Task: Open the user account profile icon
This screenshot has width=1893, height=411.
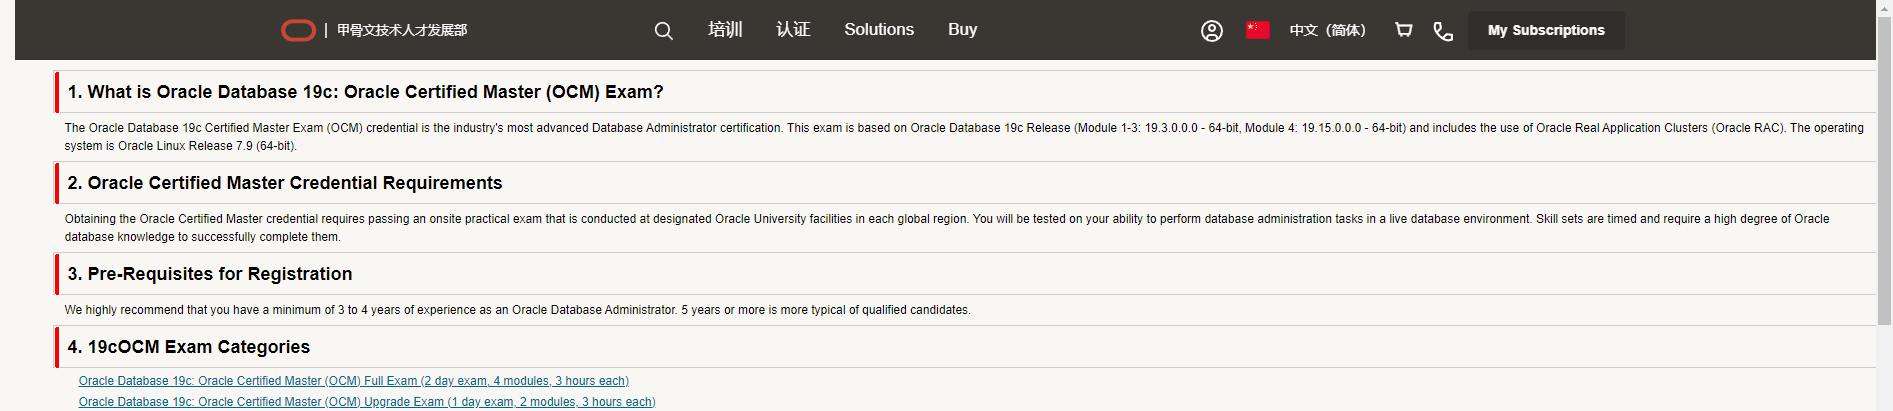Action: coord(1212,31)
